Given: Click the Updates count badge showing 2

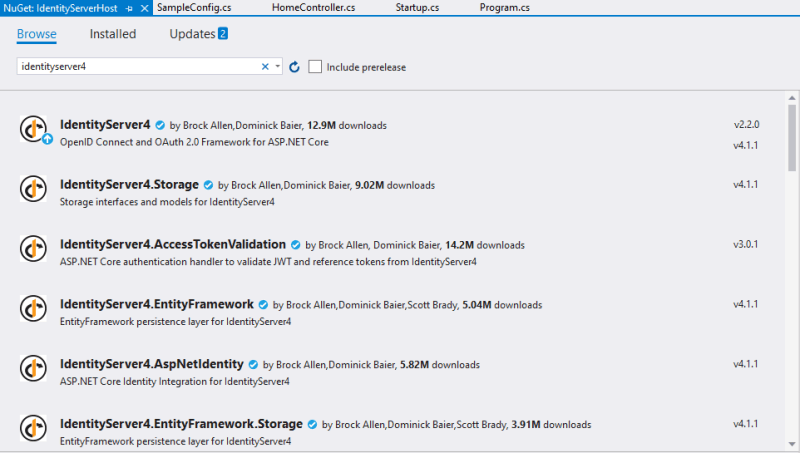Looking at the screenshot, I should (x=223, y=33).
